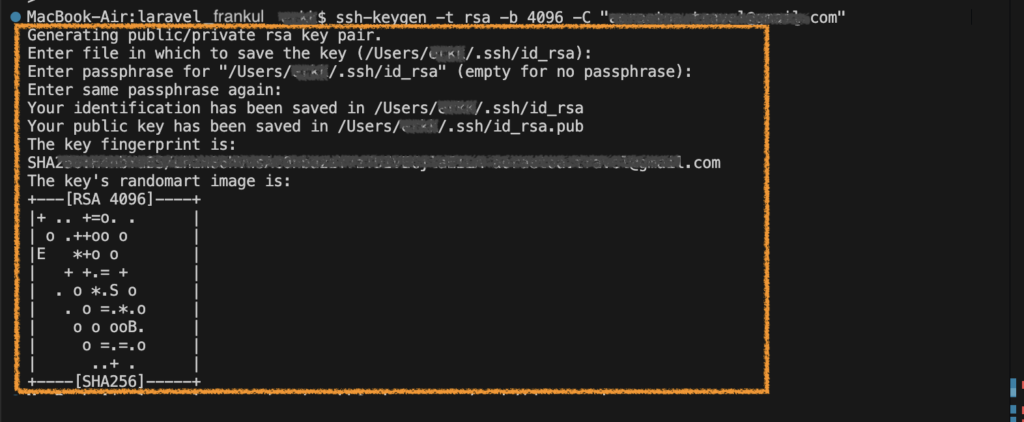The image size is (1024, 422).
Task: Click the [RSA 4096] randomart header
Action: [x=110, y=199]
